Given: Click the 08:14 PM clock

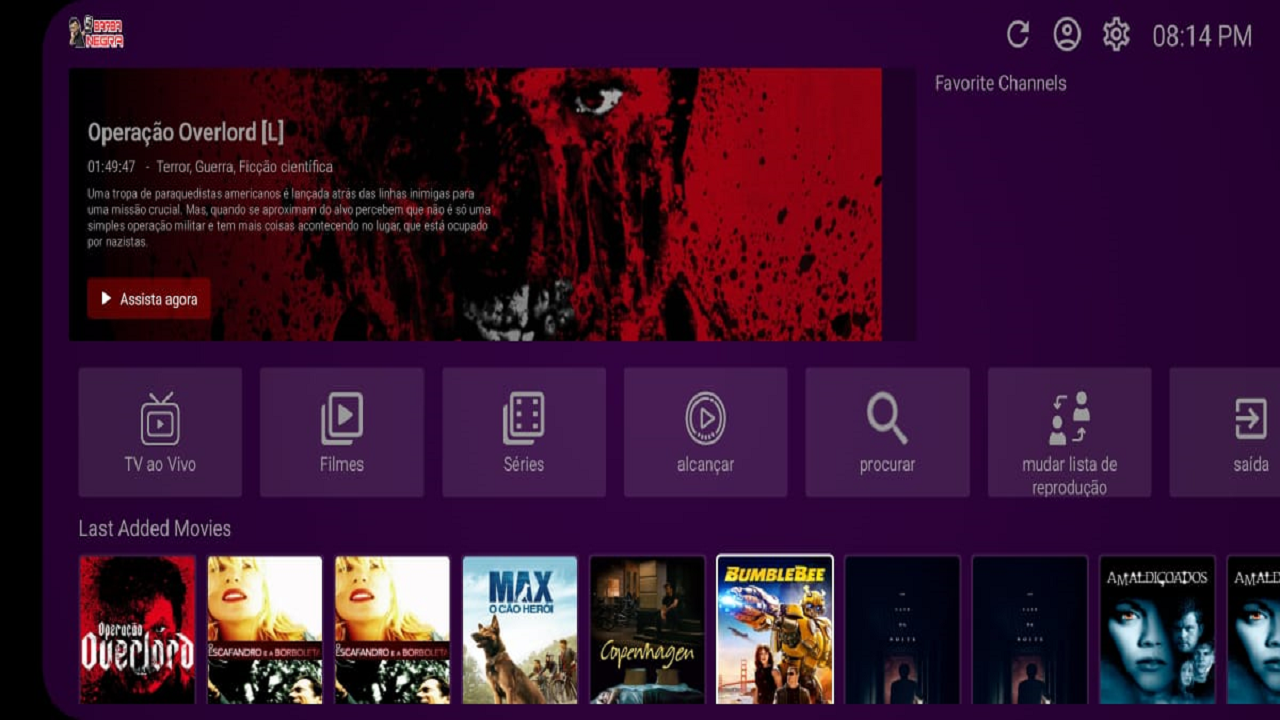Looking at the screenshot, I should (1202, 37).
